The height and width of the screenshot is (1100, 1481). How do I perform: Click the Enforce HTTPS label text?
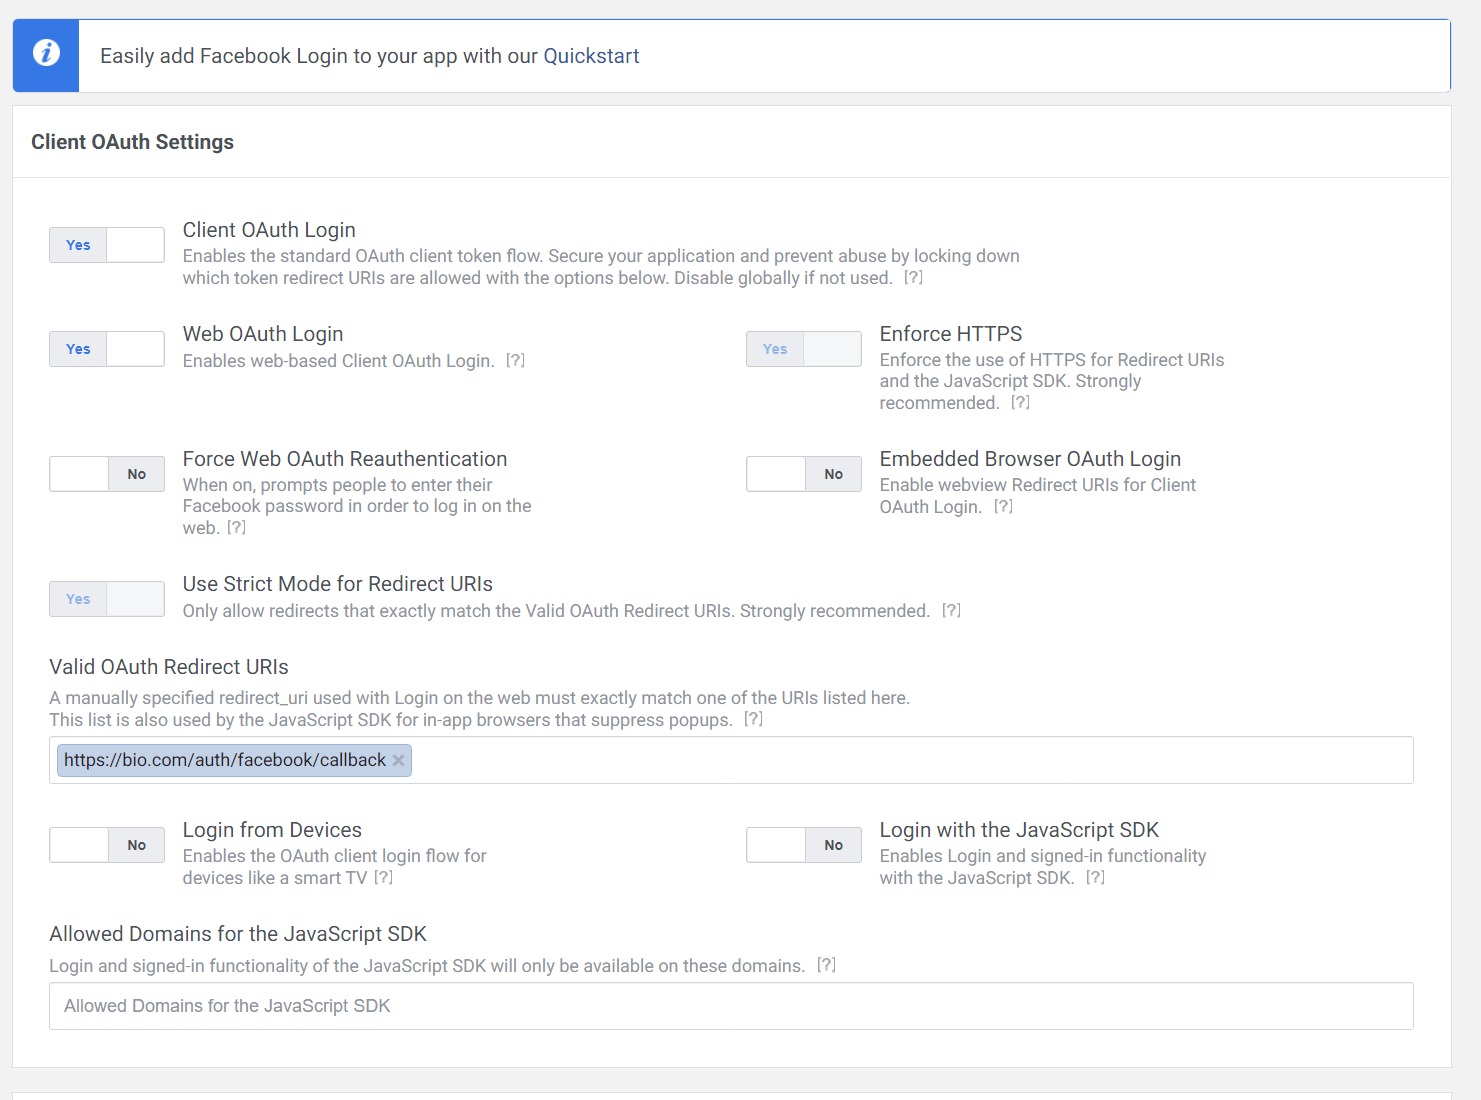pos(951,334)
